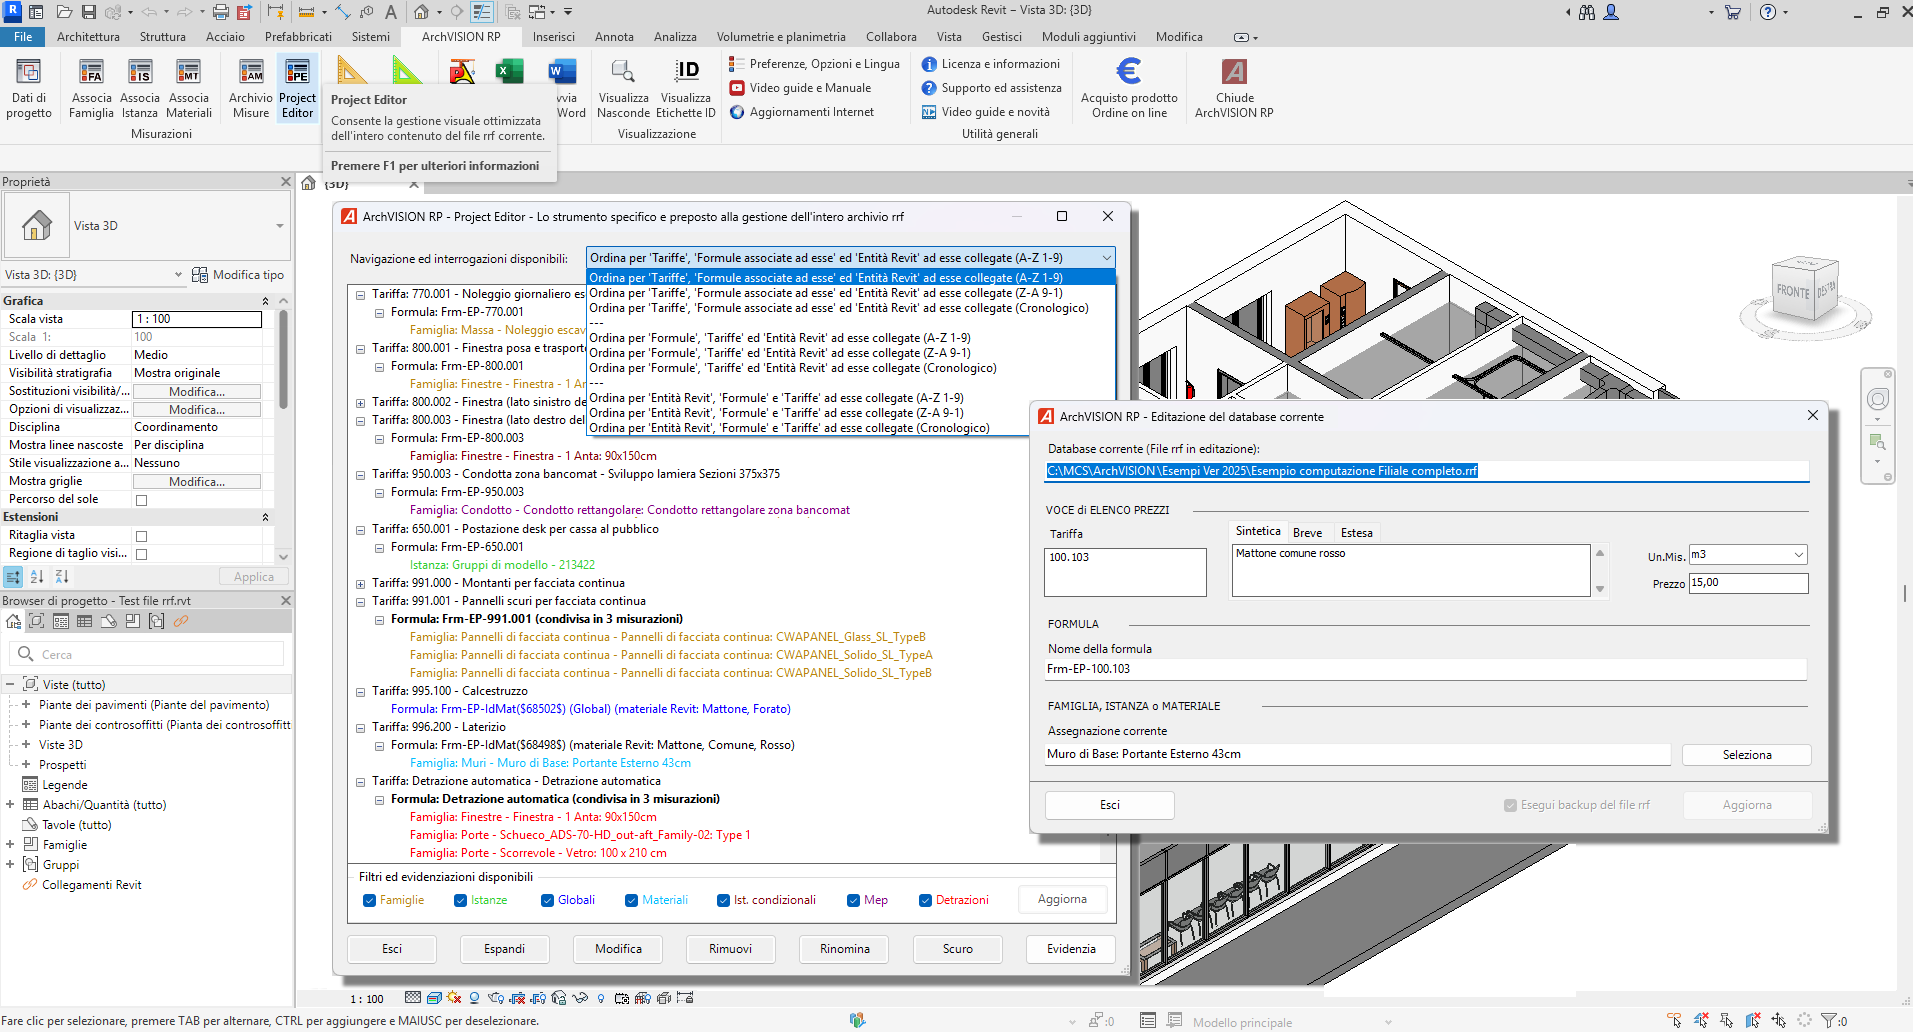The width and height of the screenshot is (1913, 1032).
Task: Click the default 3D view house icon
Action: tap(422, 12)
